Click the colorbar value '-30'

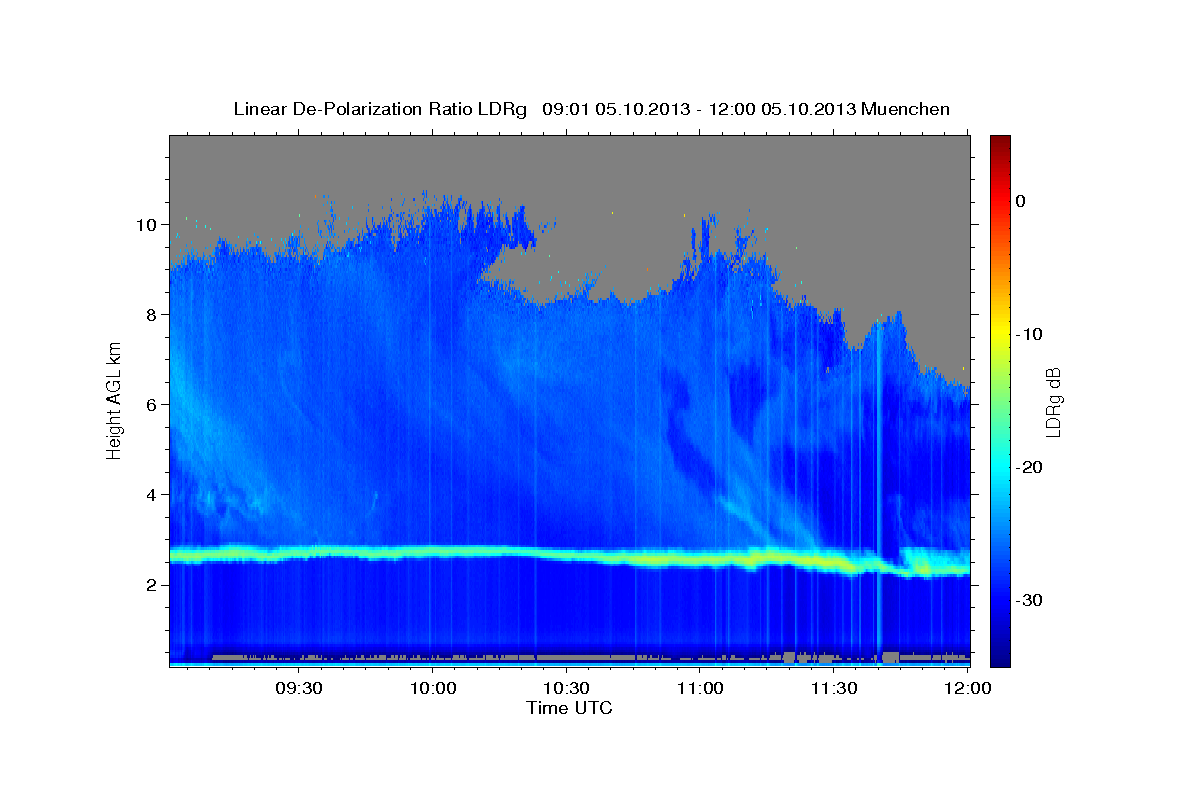(1029, 600)
